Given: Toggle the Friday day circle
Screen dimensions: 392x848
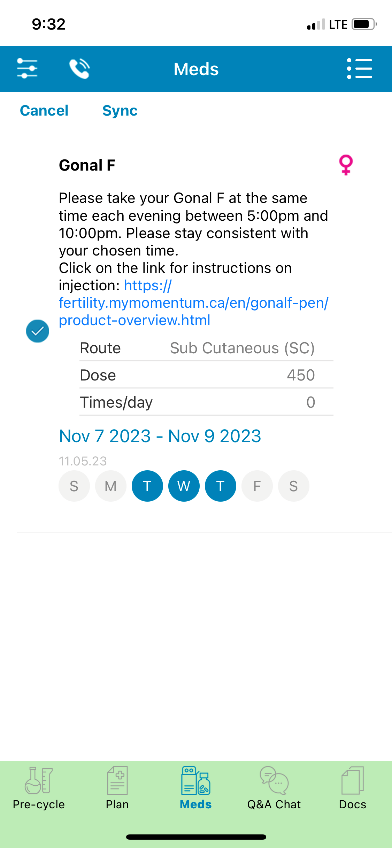Looking at the screenshot, I should pos(257,486).
